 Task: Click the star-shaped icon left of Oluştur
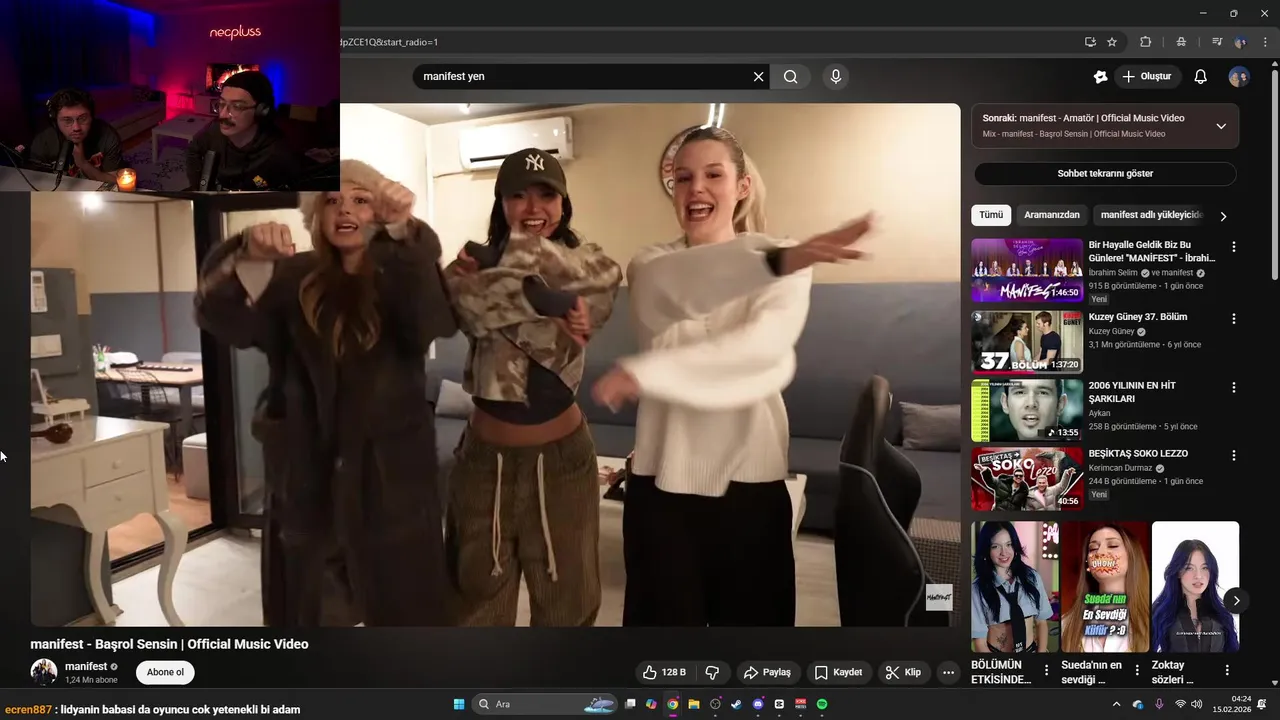point(1101,77)
